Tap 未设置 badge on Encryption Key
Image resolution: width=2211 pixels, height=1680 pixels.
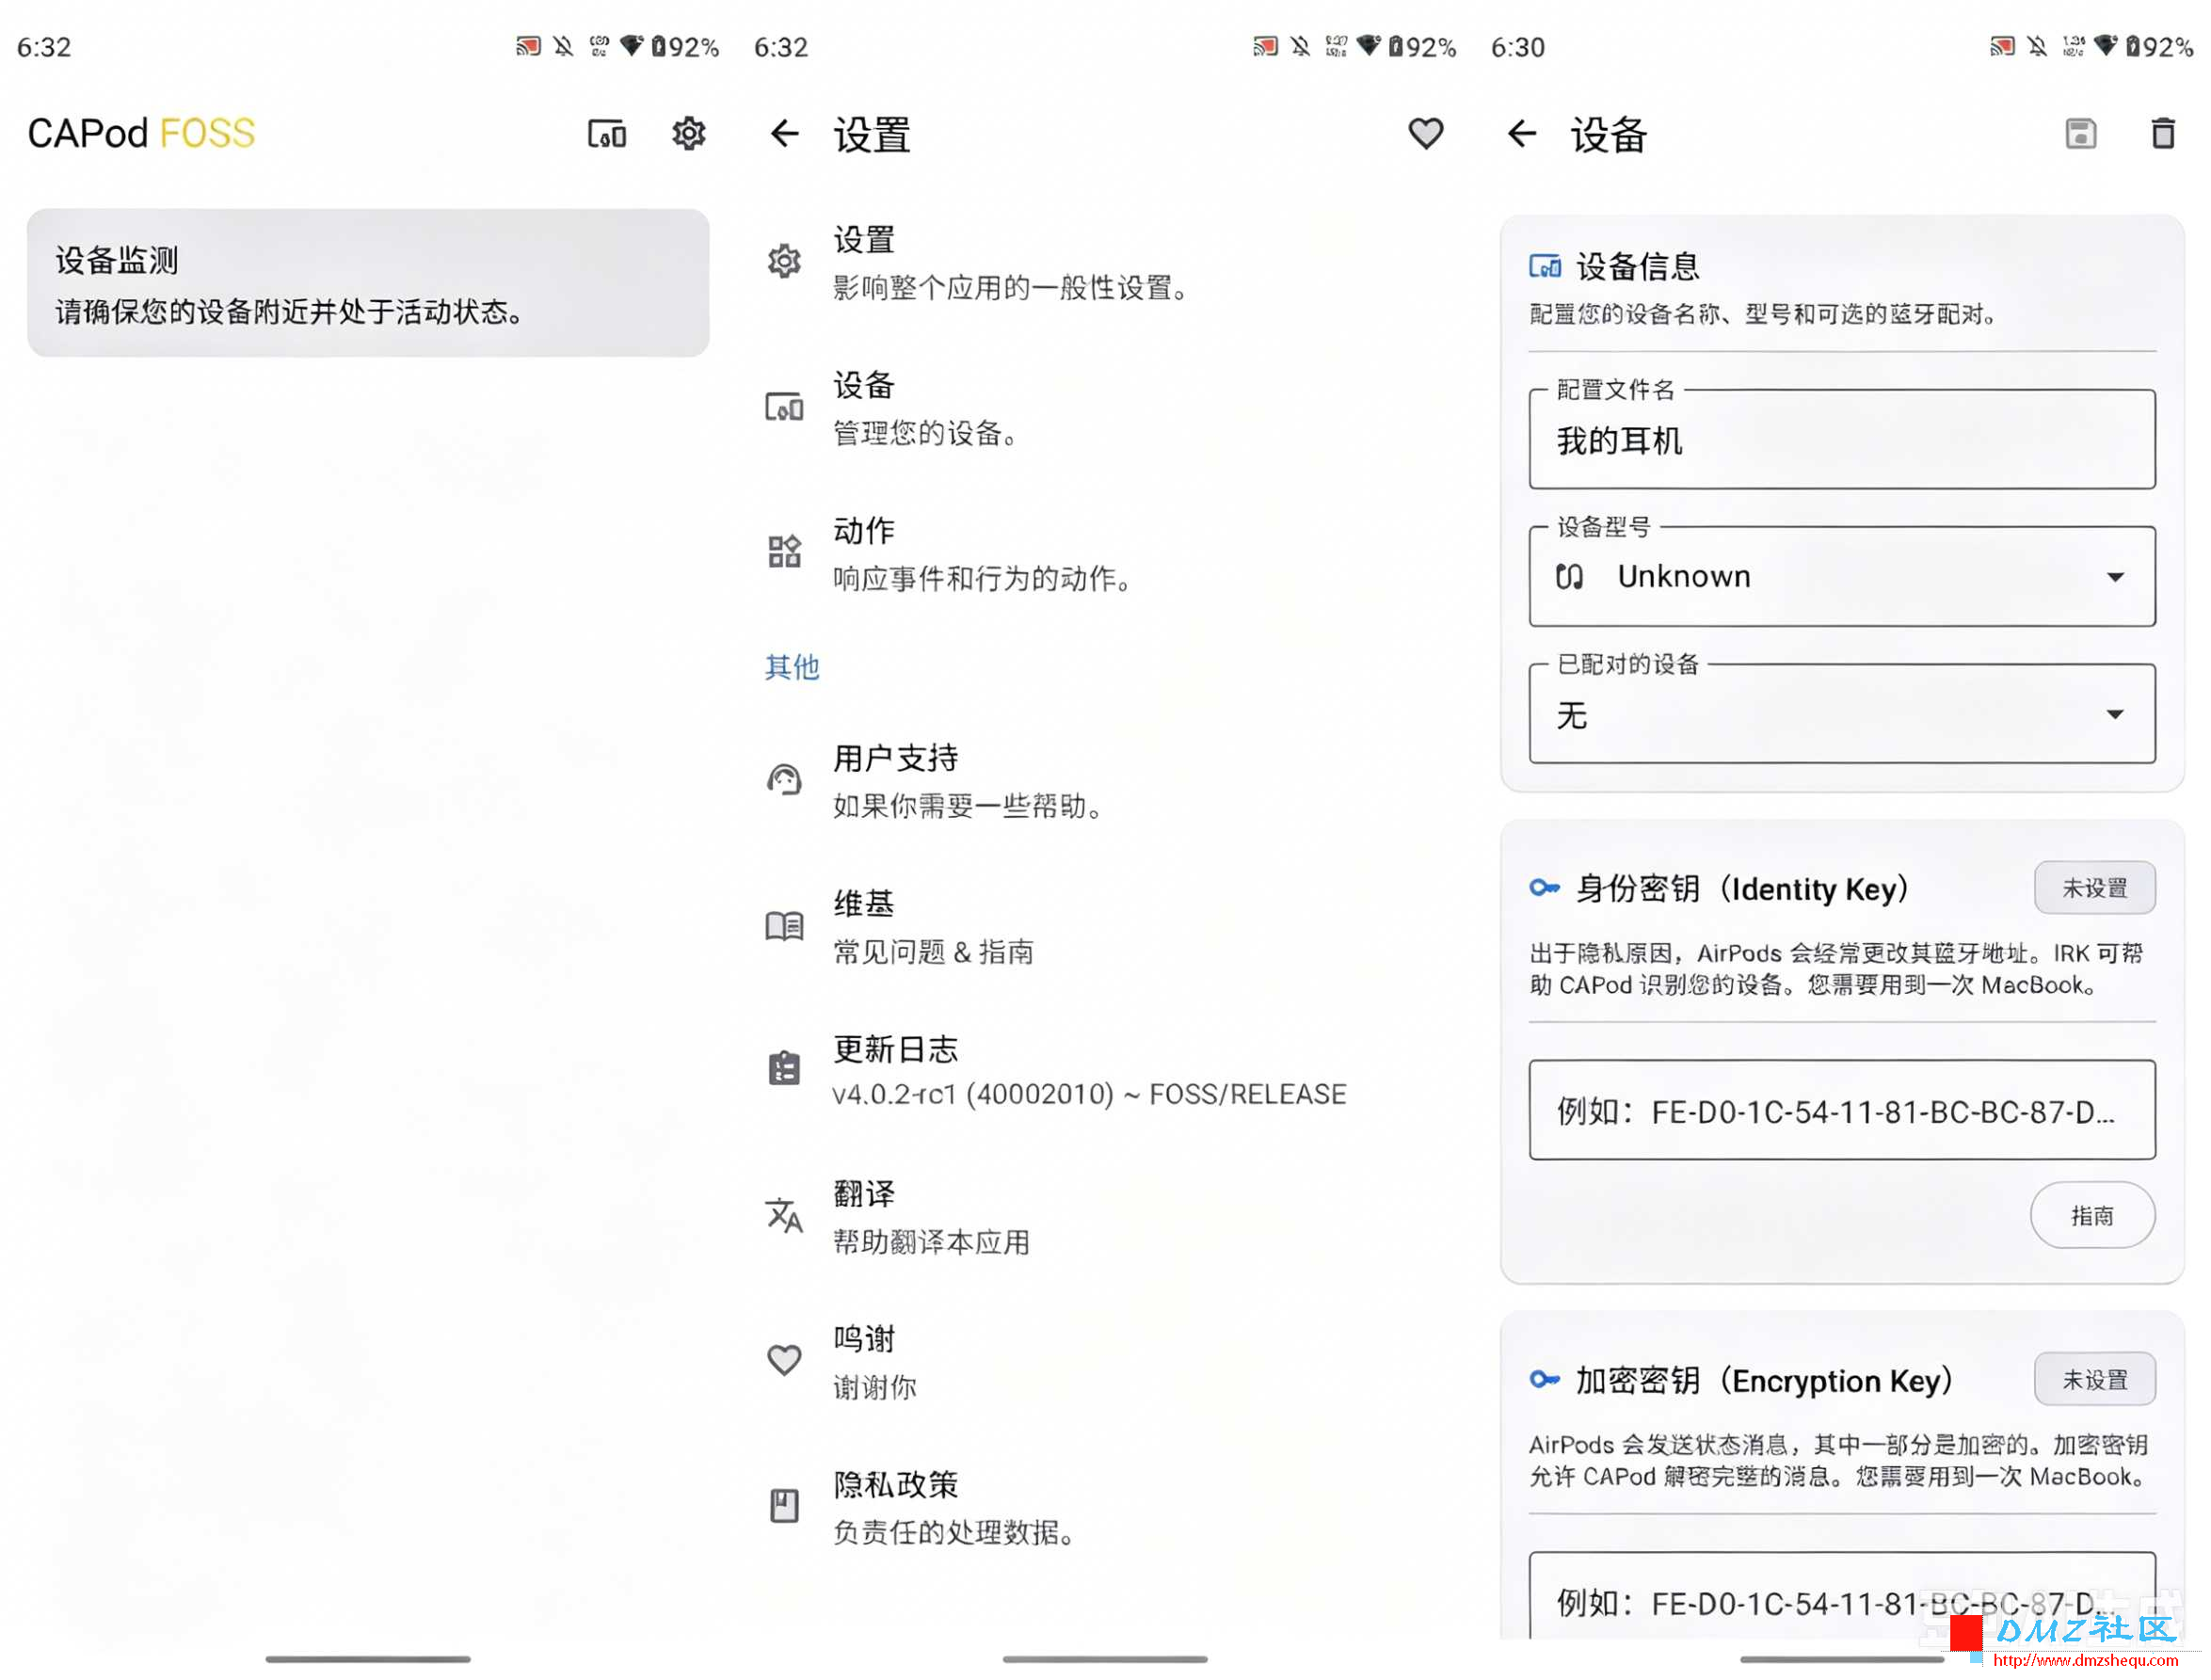[2095, 1380]
